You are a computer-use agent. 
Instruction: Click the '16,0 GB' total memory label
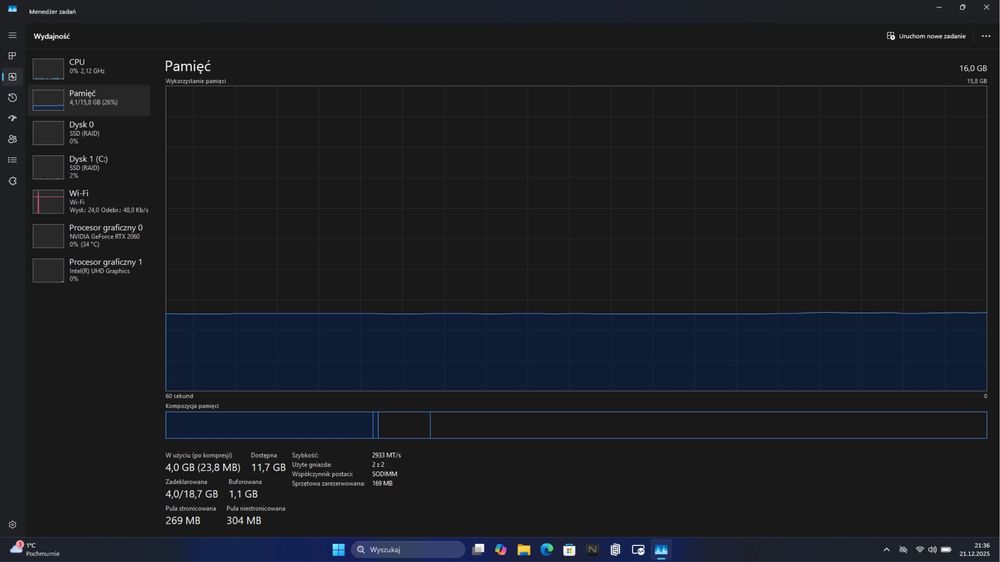[973, 68]
